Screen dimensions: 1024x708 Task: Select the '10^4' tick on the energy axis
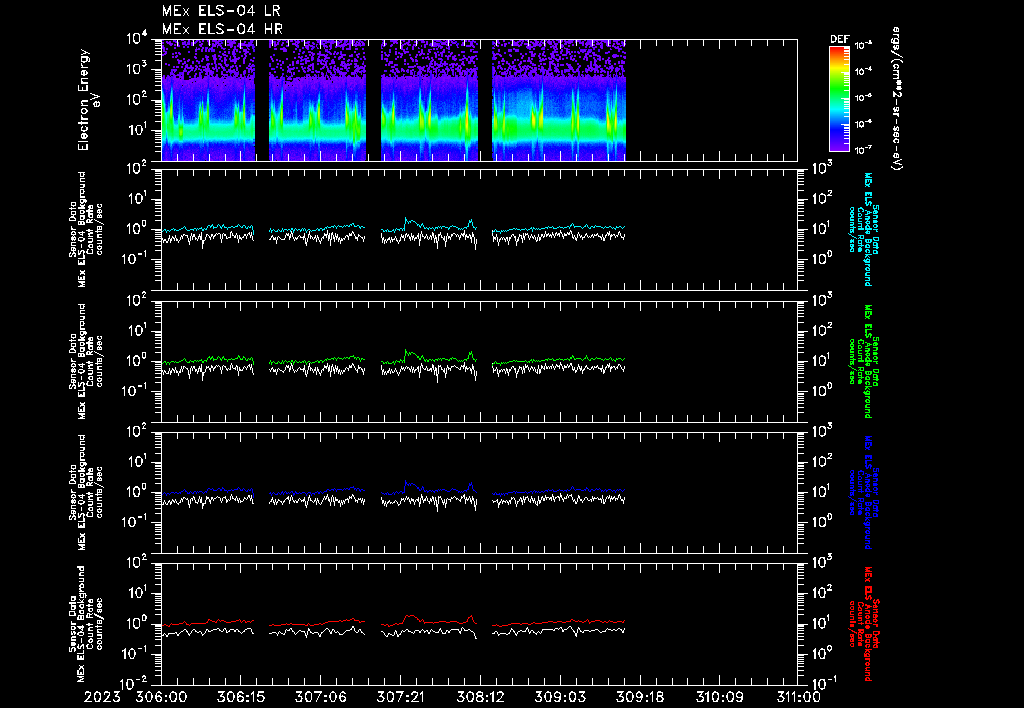point(137,39)
